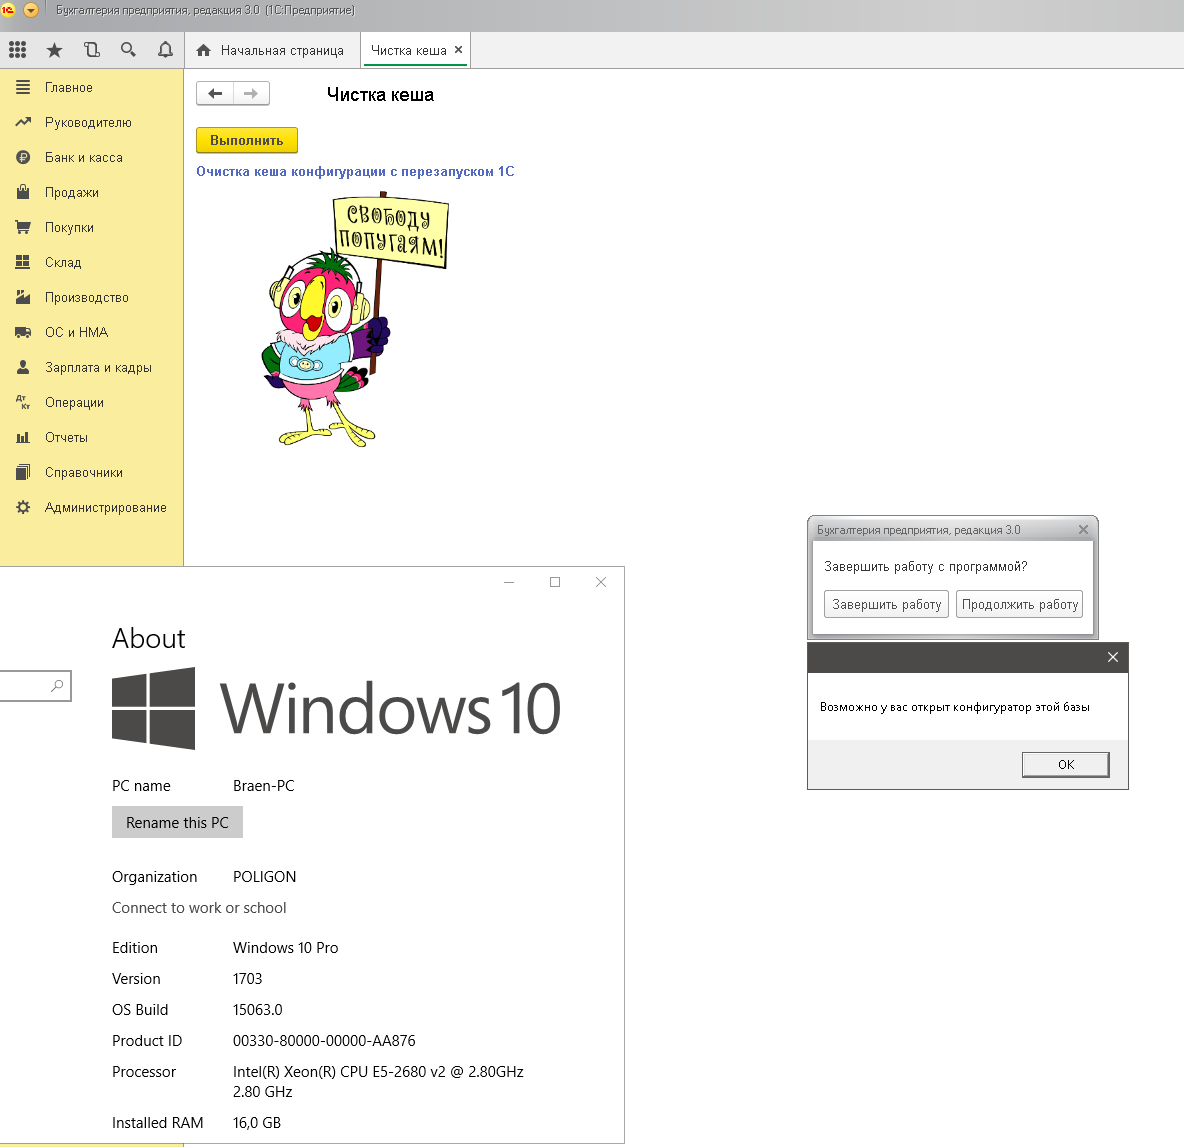
Task: Click the search field in Settings window
Action: [x=35, y=686]
